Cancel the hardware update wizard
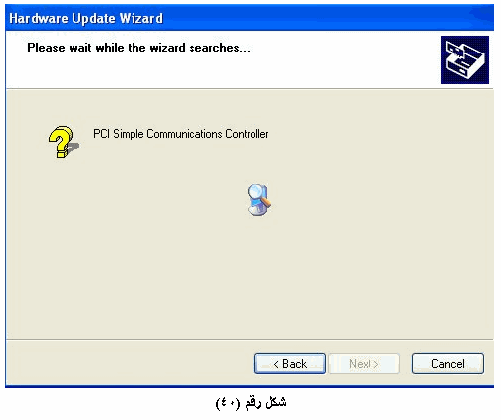The image size is (501, 420). click(448, 363)
